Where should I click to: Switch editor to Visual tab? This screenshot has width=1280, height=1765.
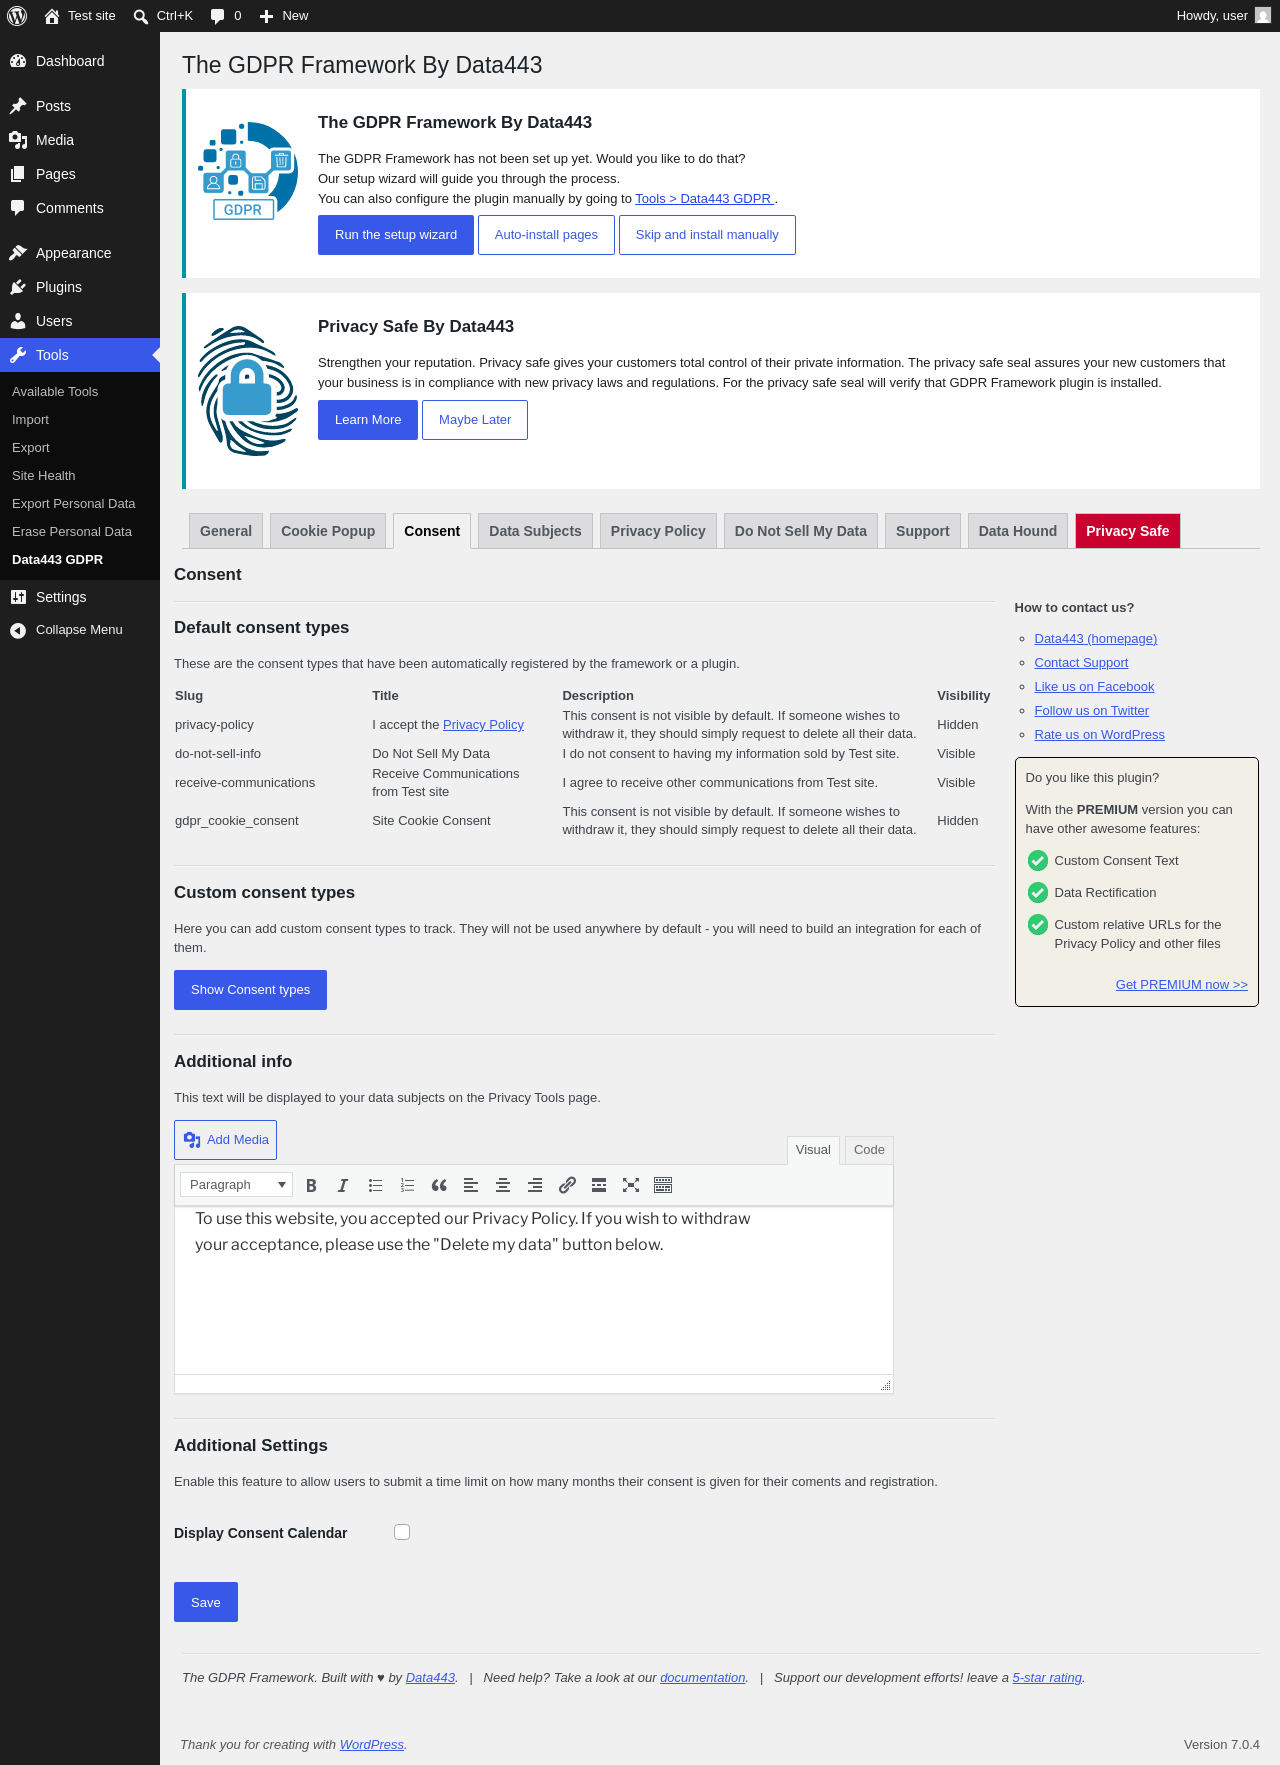pos(813,1150)
